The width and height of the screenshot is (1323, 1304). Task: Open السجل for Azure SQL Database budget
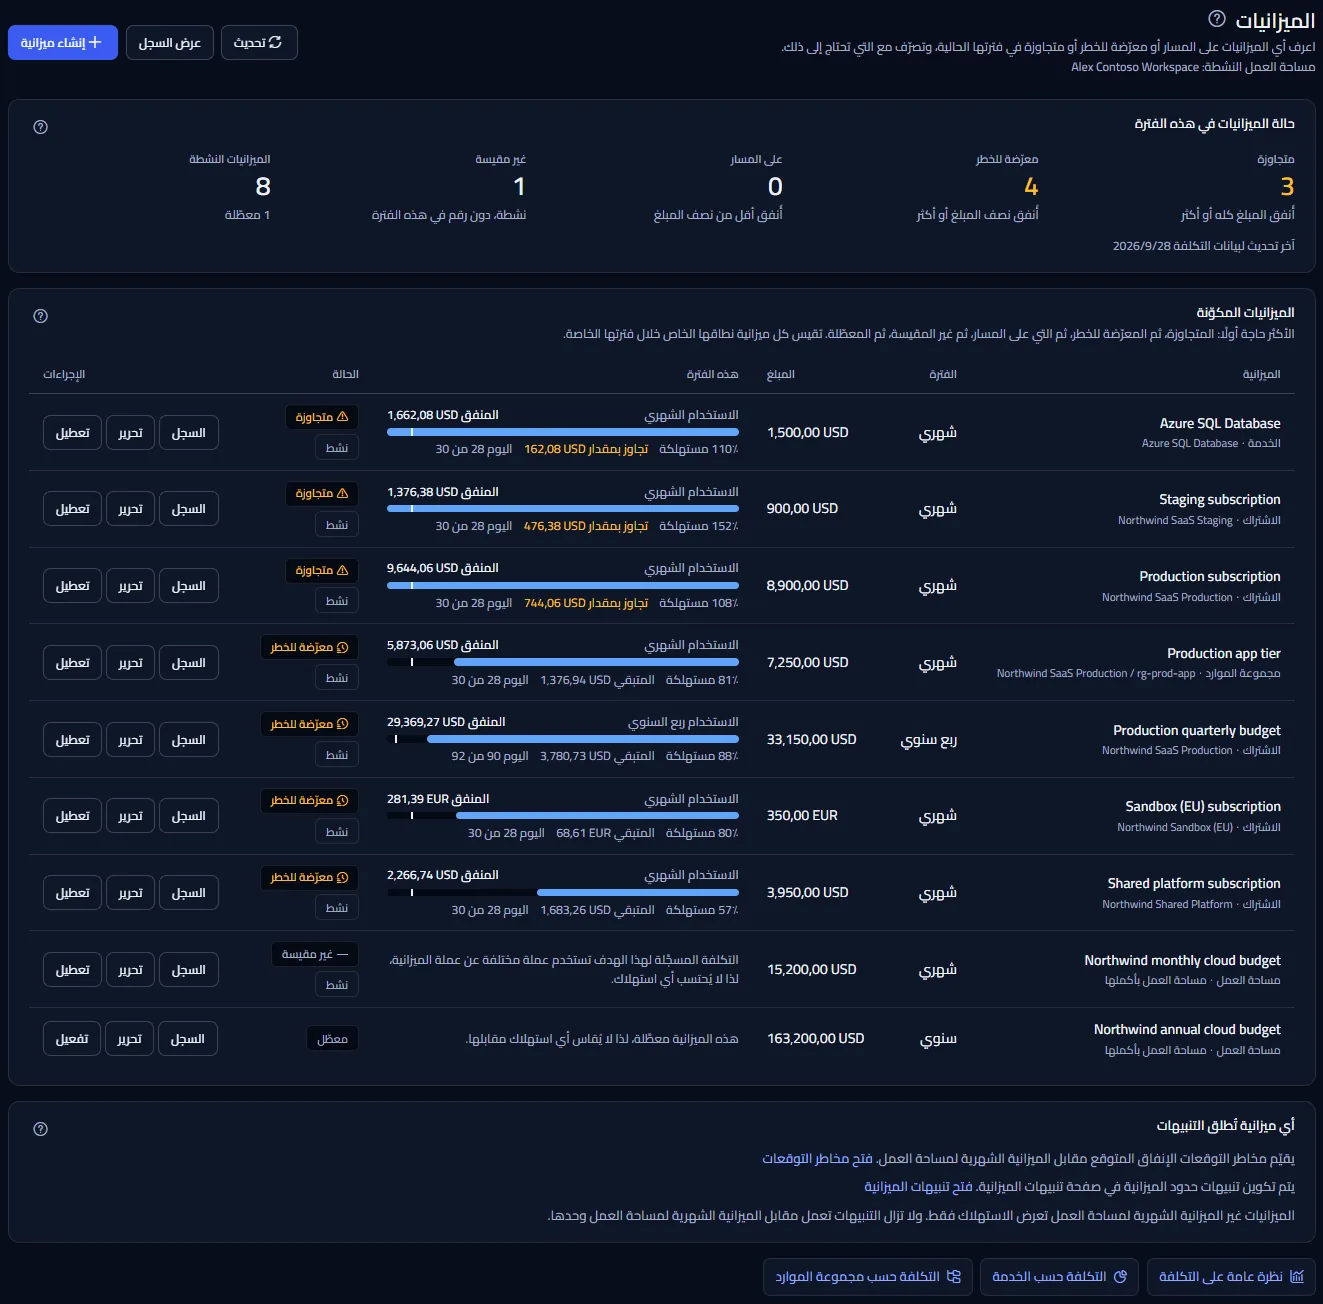(189, 433)
